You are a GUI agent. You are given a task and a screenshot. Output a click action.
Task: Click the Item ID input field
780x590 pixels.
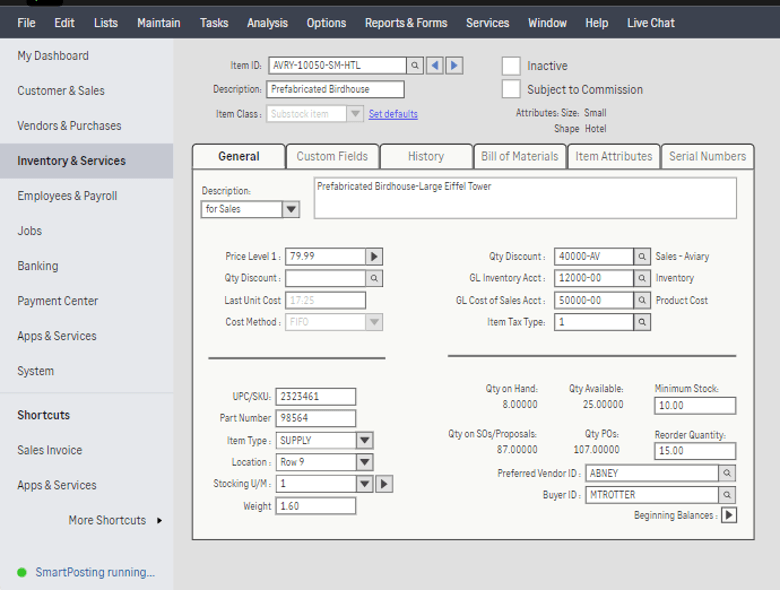click(x=337, y=65)
